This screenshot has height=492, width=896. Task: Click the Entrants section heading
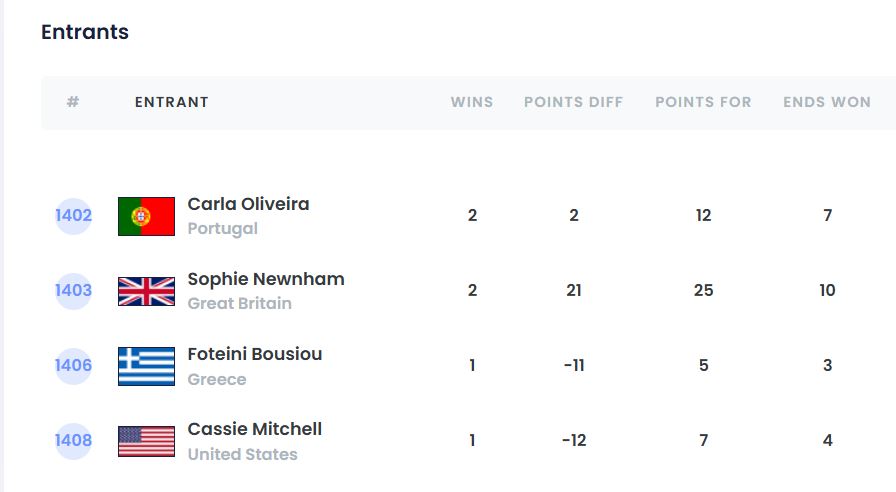point(85,32)
